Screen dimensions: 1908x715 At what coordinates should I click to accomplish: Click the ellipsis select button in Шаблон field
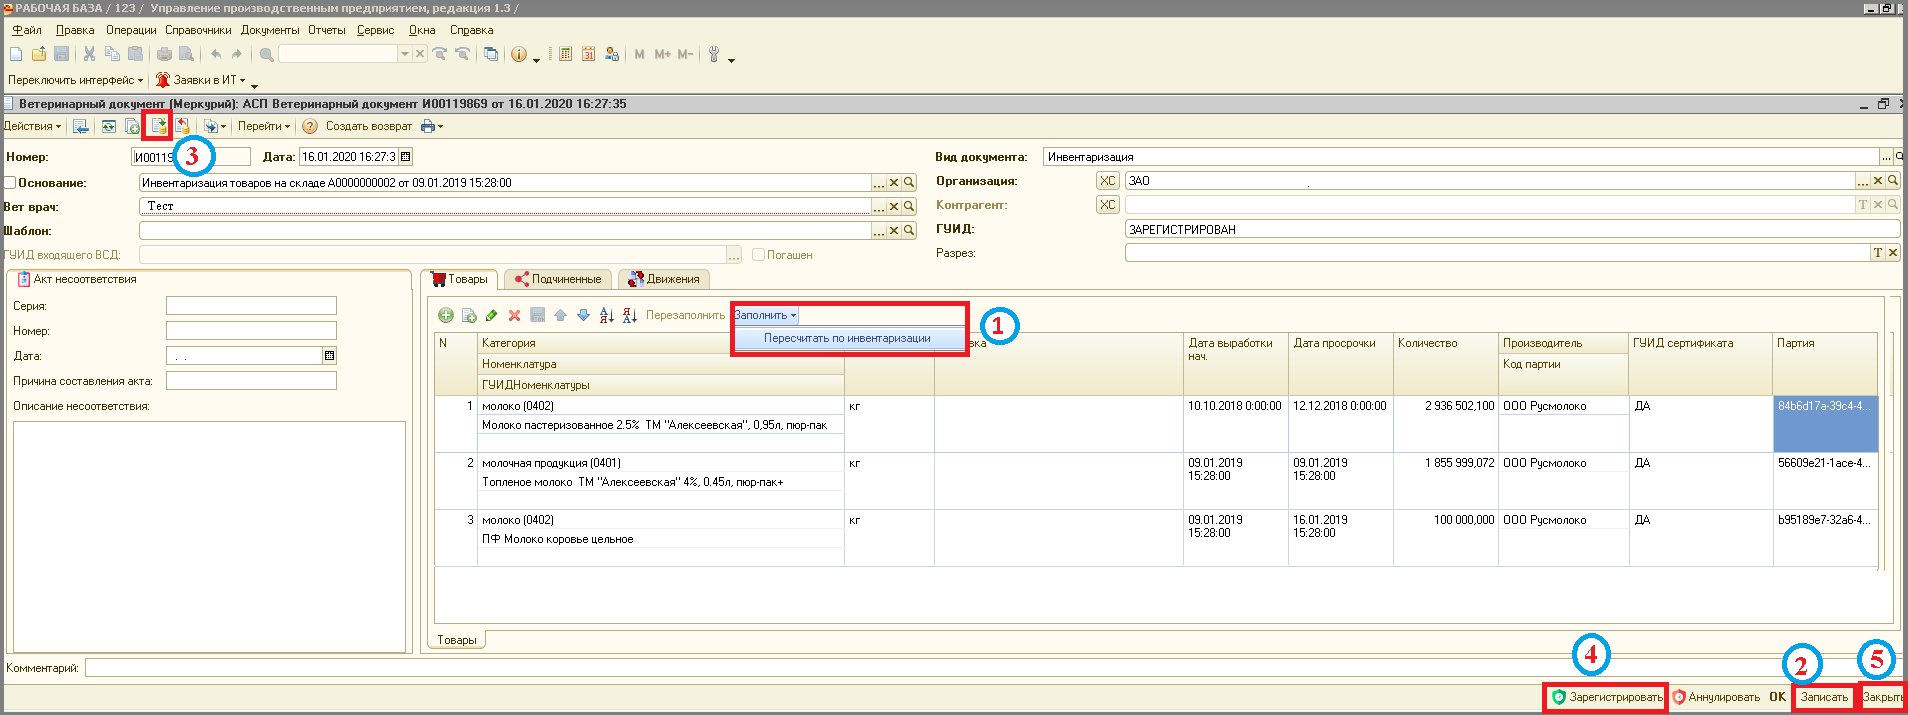tap(879, 230)
